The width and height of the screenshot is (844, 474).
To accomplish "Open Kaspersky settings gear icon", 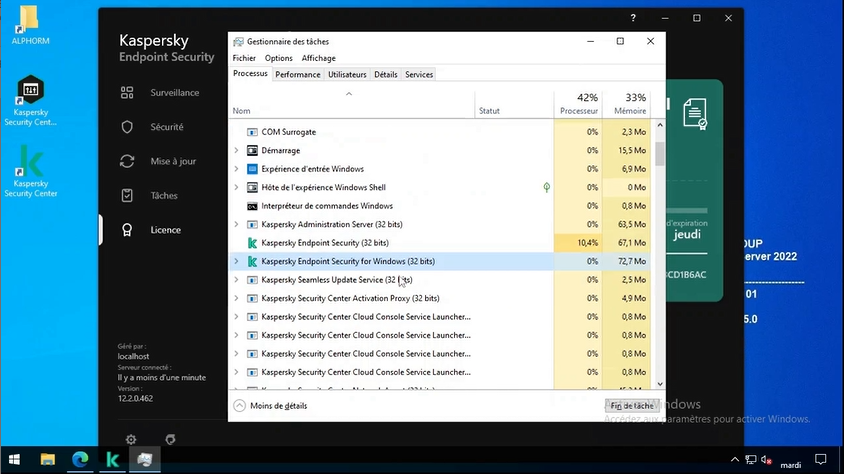I will click(x=131, y=439).
